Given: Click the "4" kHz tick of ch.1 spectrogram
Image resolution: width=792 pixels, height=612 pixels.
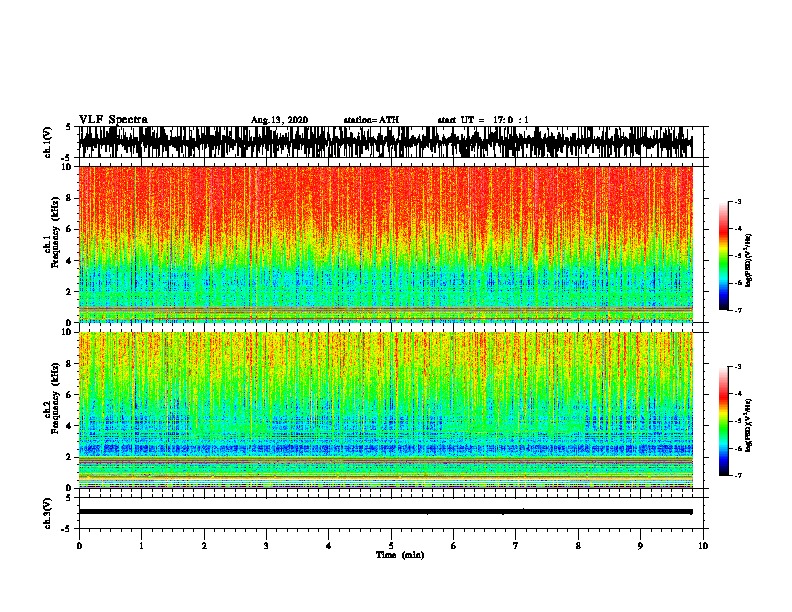Looking at the screenshot, I should pos(70,261).
